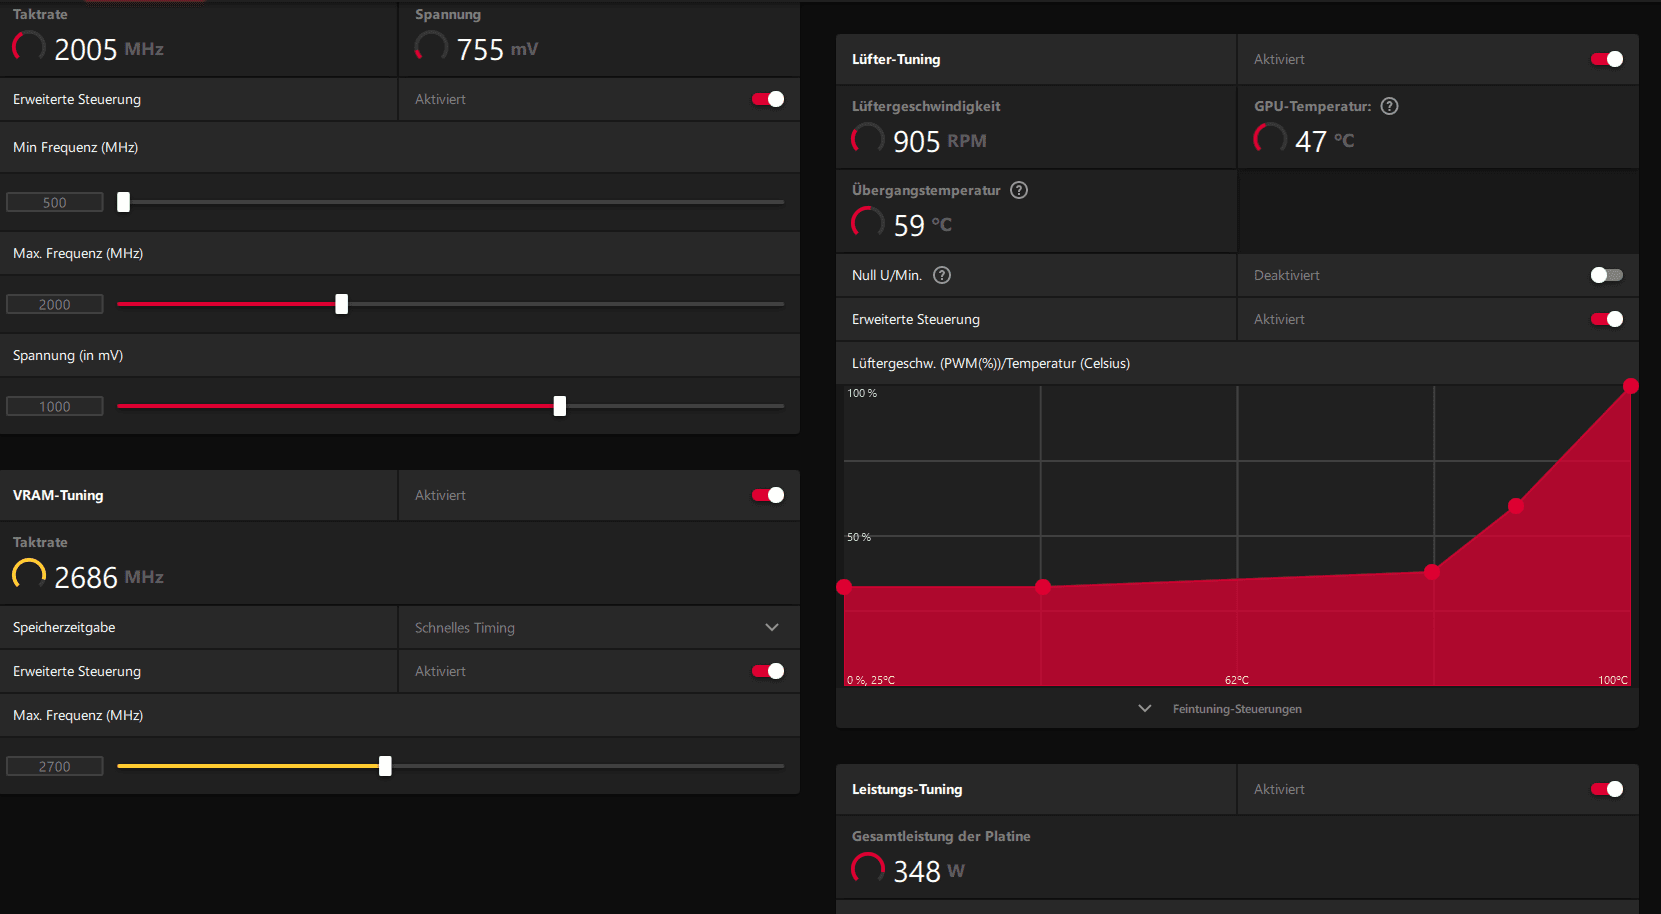
Task: Click the '47 °C' GPU temperature value
Action: [1325, 141]
